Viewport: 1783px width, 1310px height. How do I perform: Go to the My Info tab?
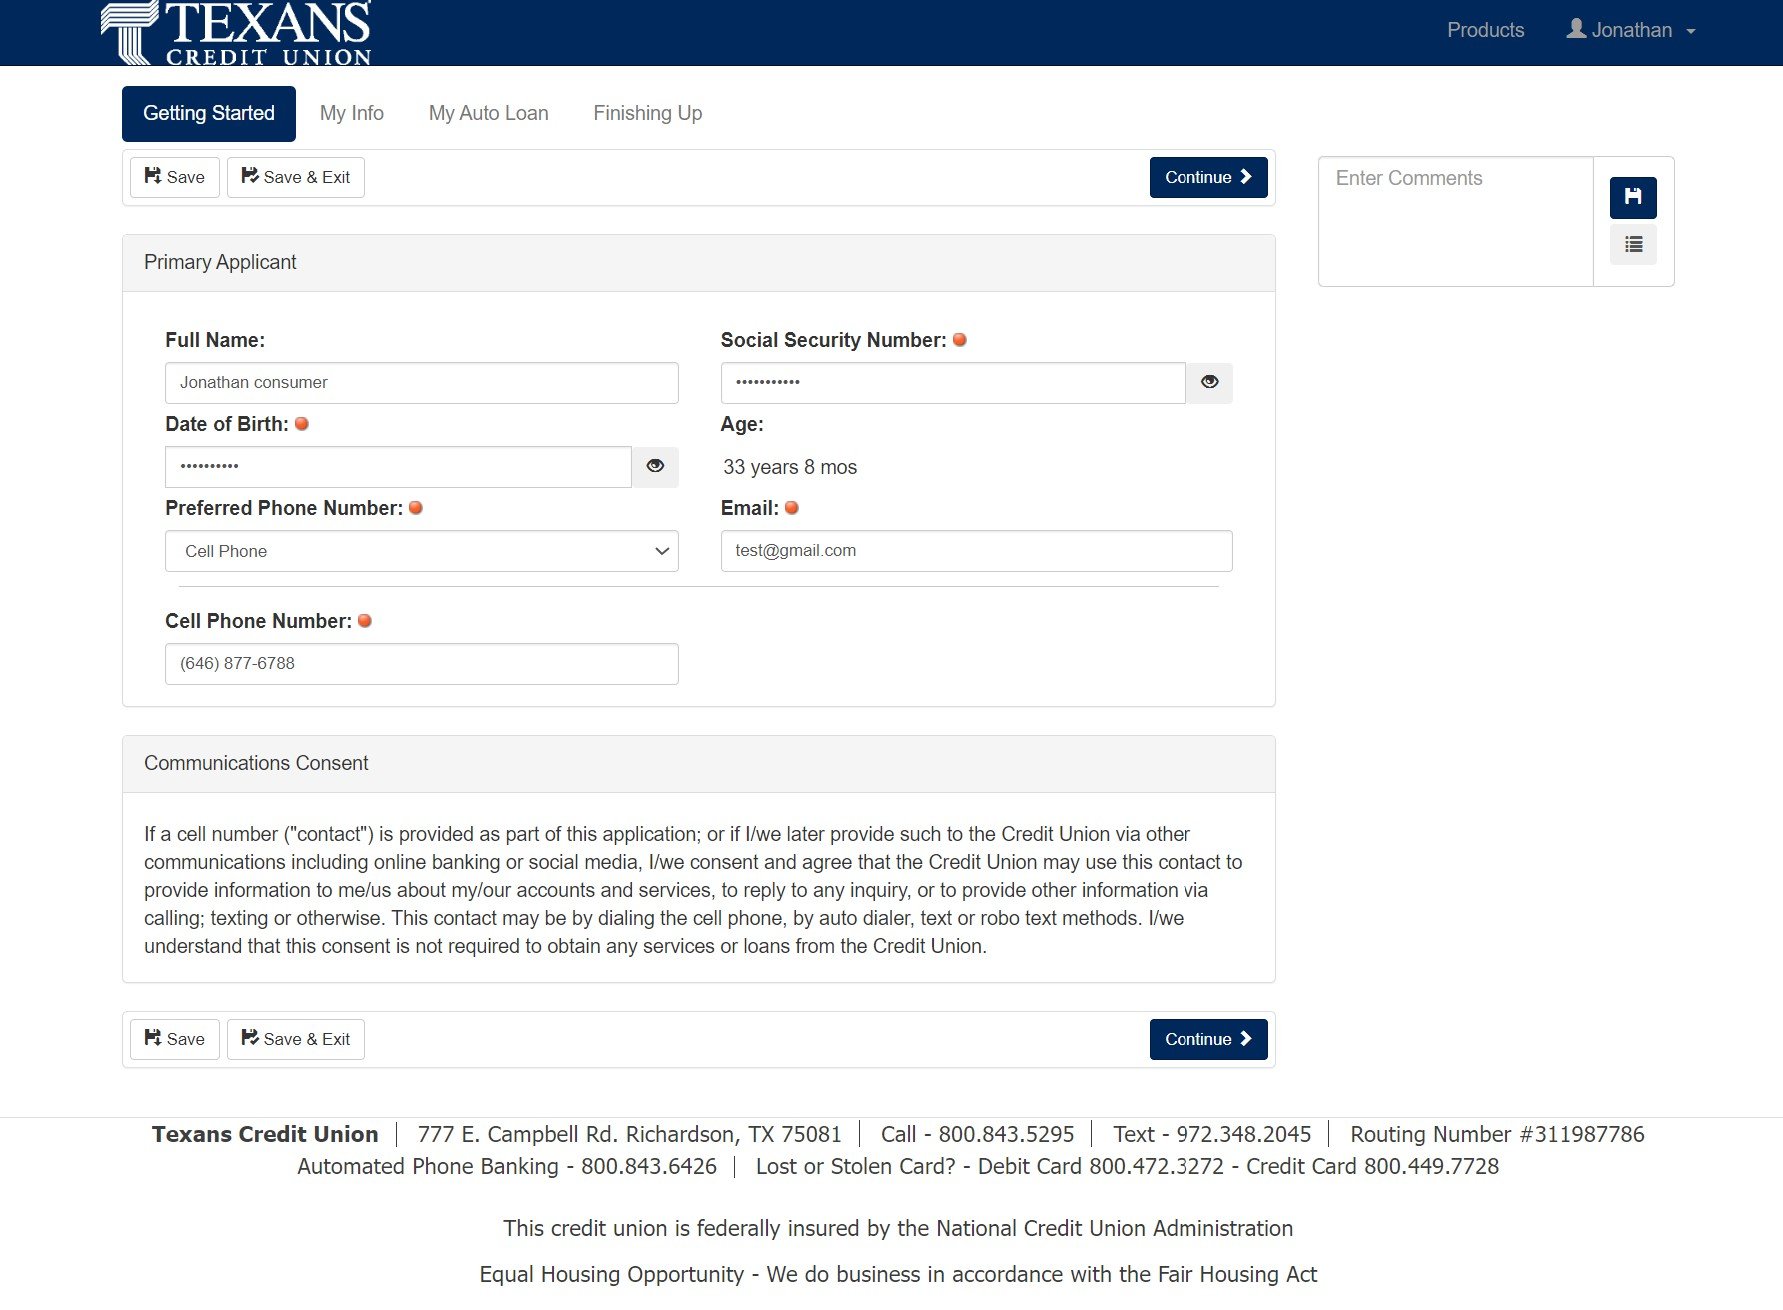(352, 113)
